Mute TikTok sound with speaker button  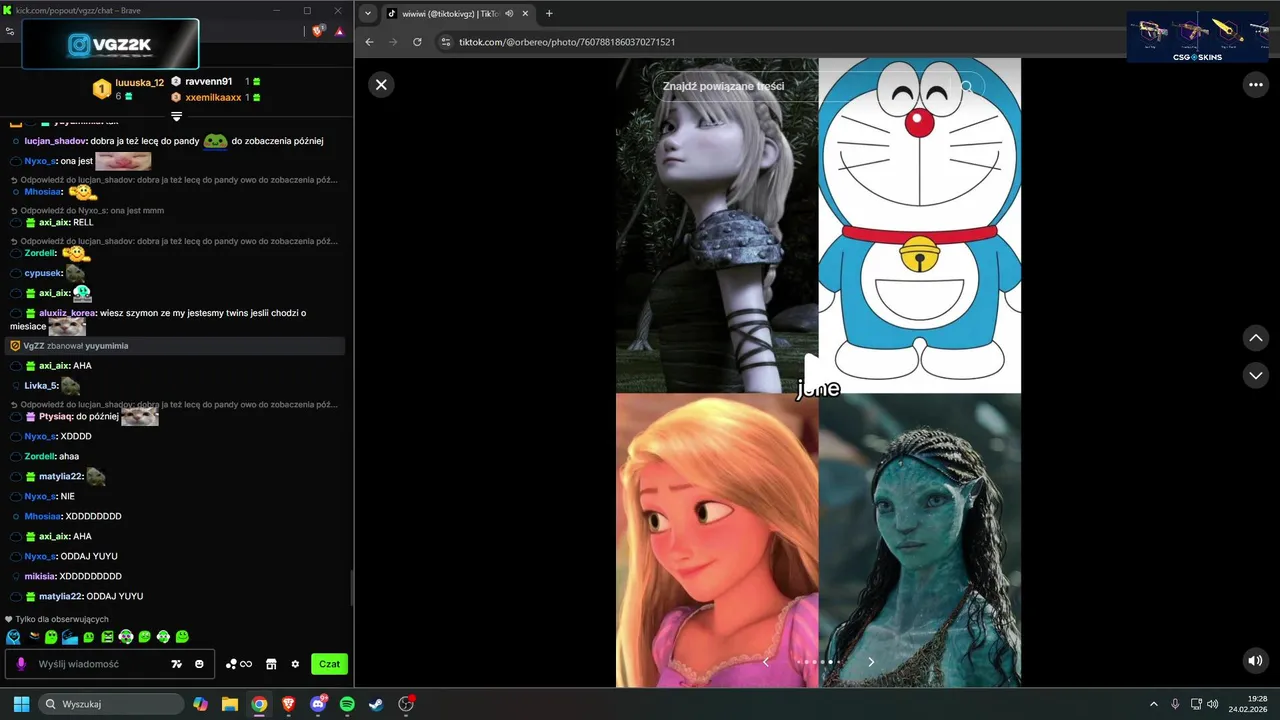1255,661
